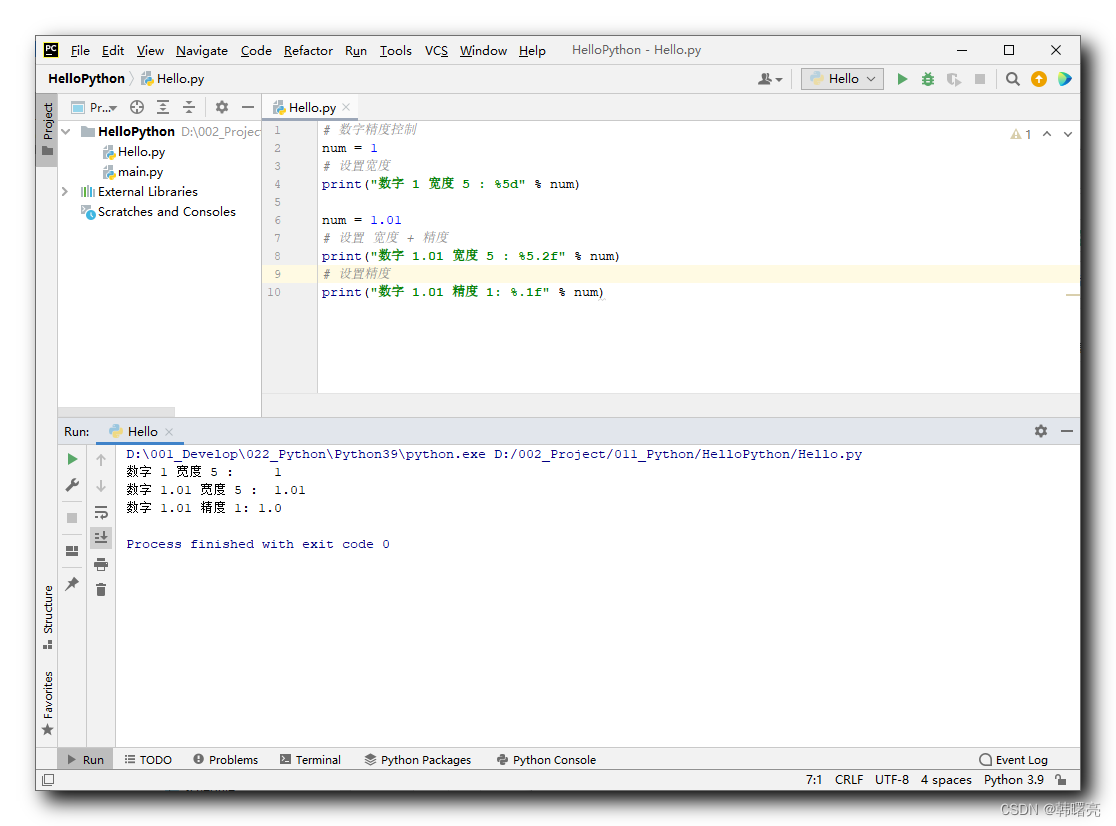Start debugging with the bug icon
The image size is (1116, 826).
[x=927, y=78]
